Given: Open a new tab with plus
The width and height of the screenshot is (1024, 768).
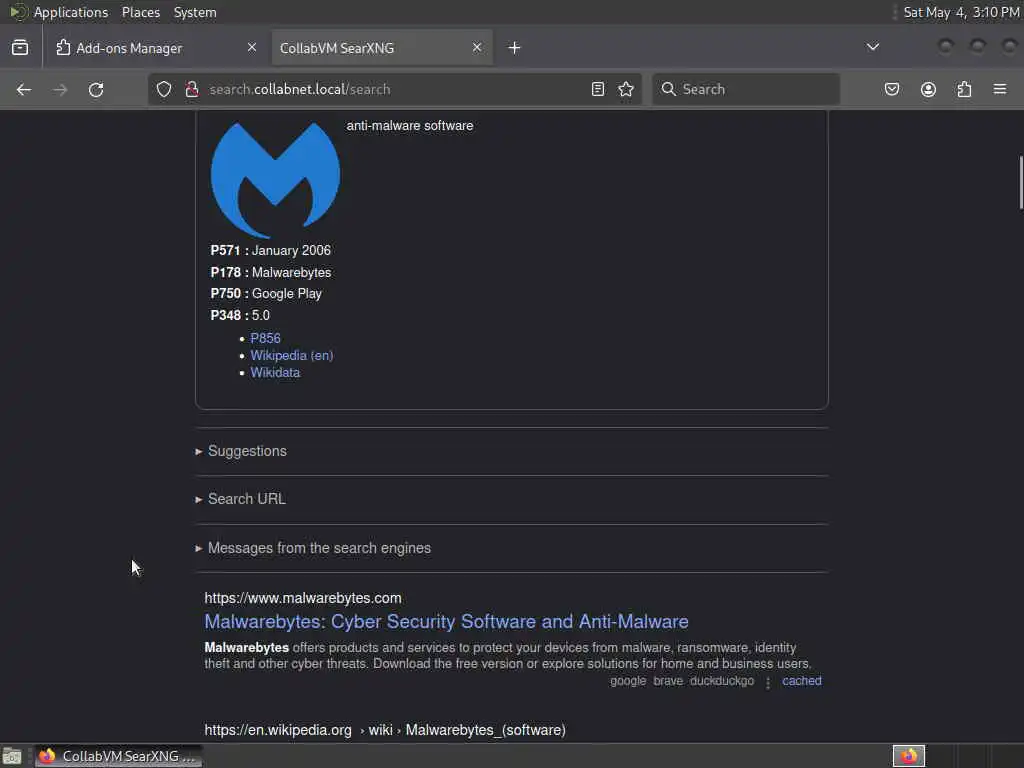Looking at the screenshot, I should coord(515,48).
